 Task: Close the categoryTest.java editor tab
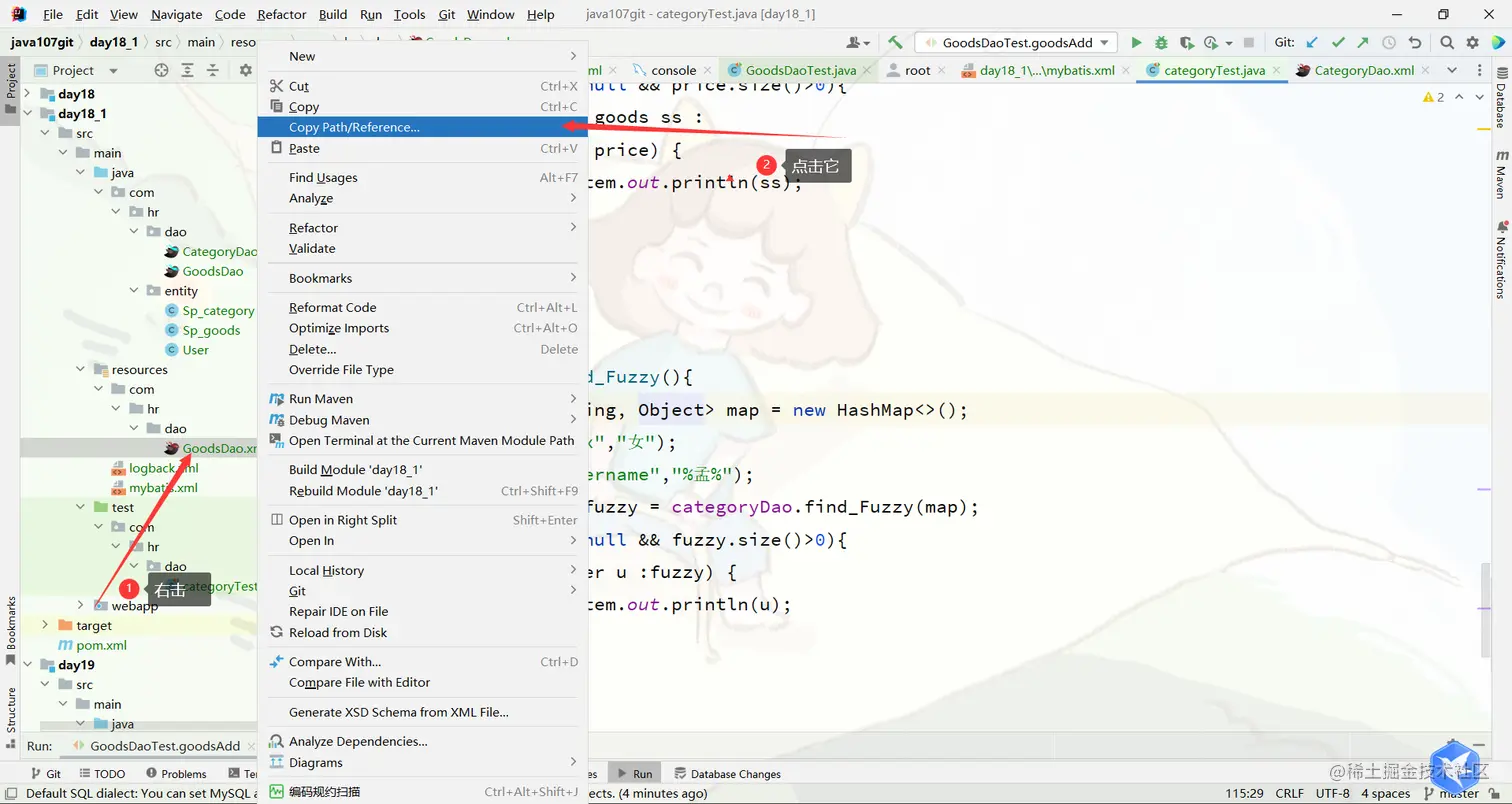[x=1277, y=70]
